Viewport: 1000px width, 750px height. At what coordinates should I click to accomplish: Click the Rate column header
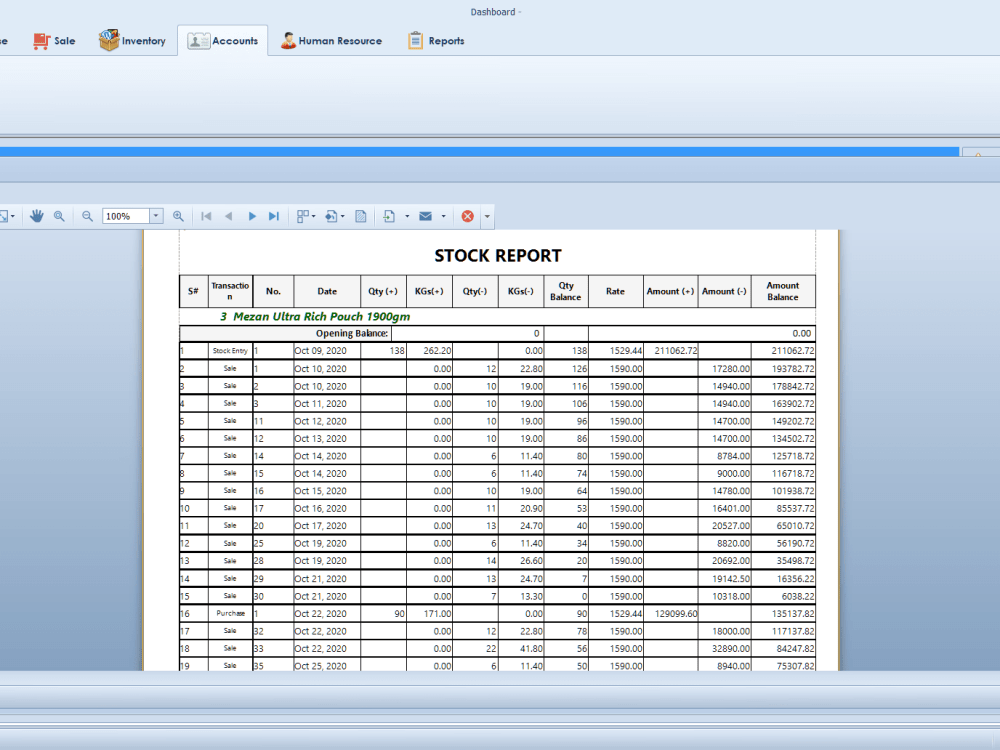point(615,291)
